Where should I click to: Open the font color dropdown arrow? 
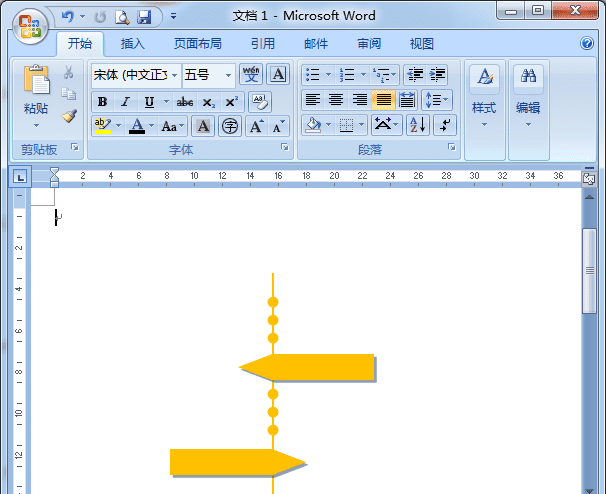(x=152, y=126)
